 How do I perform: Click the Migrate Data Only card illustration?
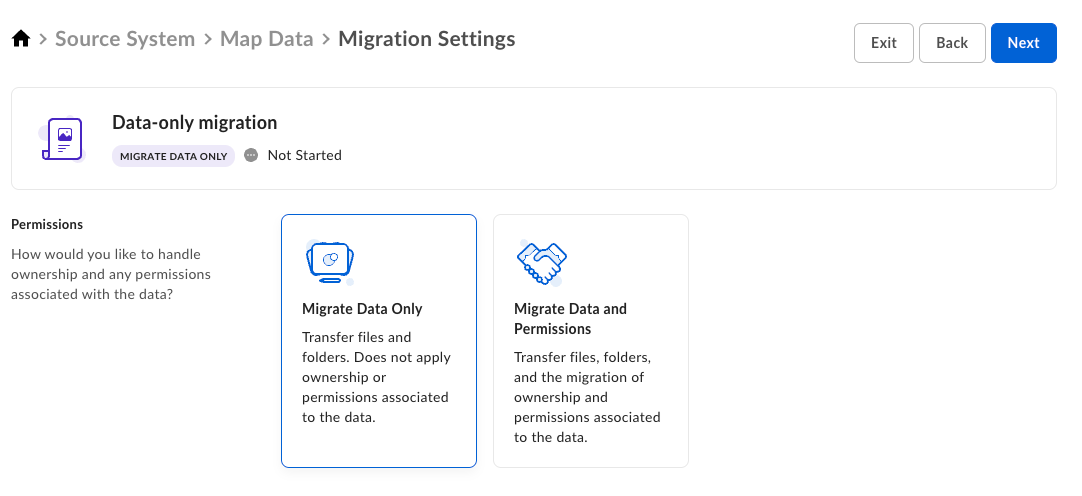click(329, 262)
